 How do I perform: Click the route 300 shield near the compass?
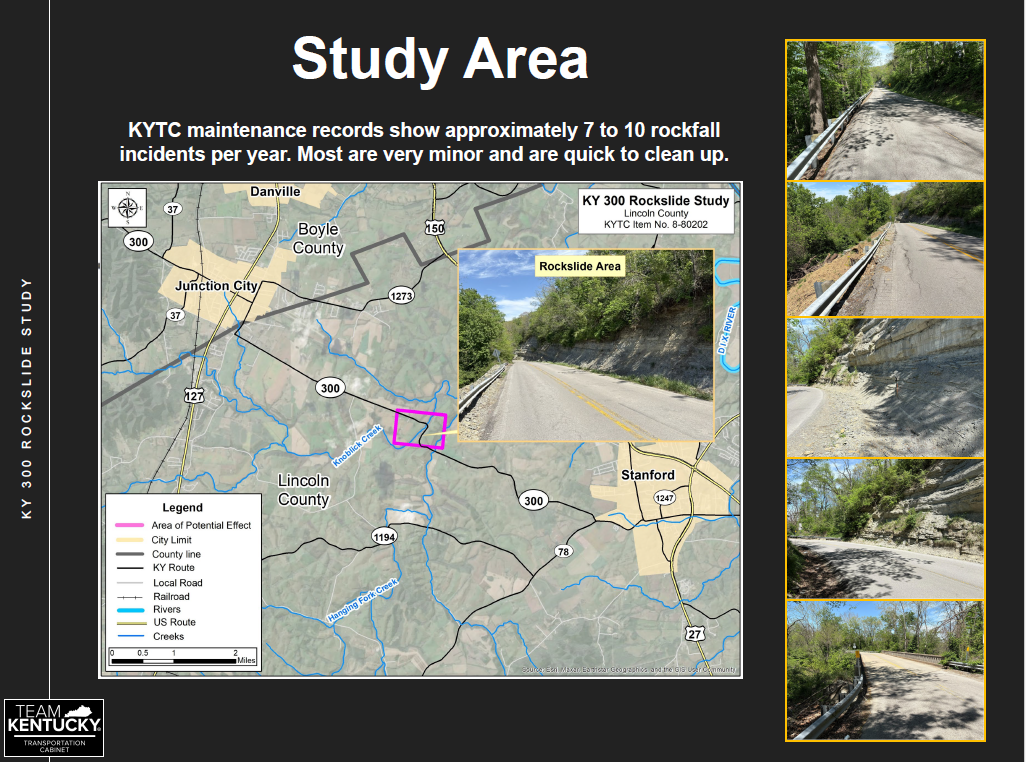point(138,241)
